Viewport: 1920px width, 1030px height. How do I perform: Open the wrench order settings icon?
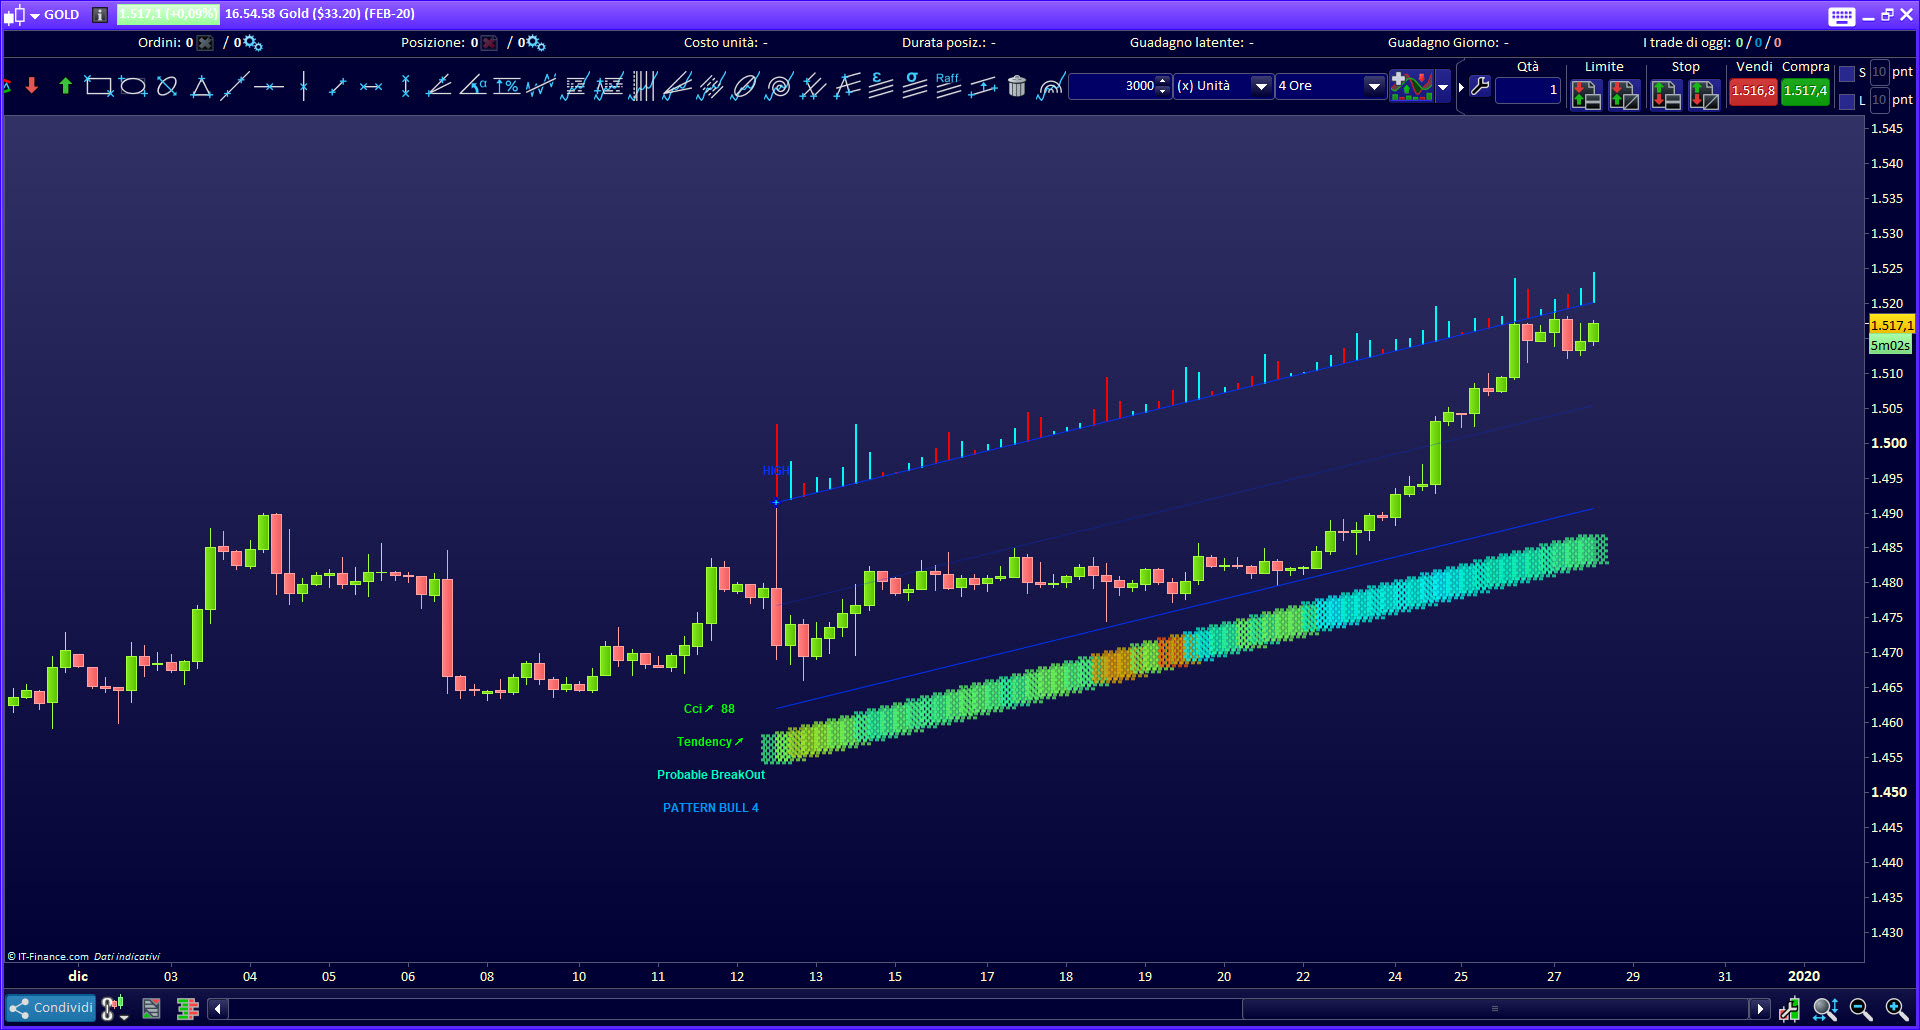pyautogui.click(x=1480, y=87)
